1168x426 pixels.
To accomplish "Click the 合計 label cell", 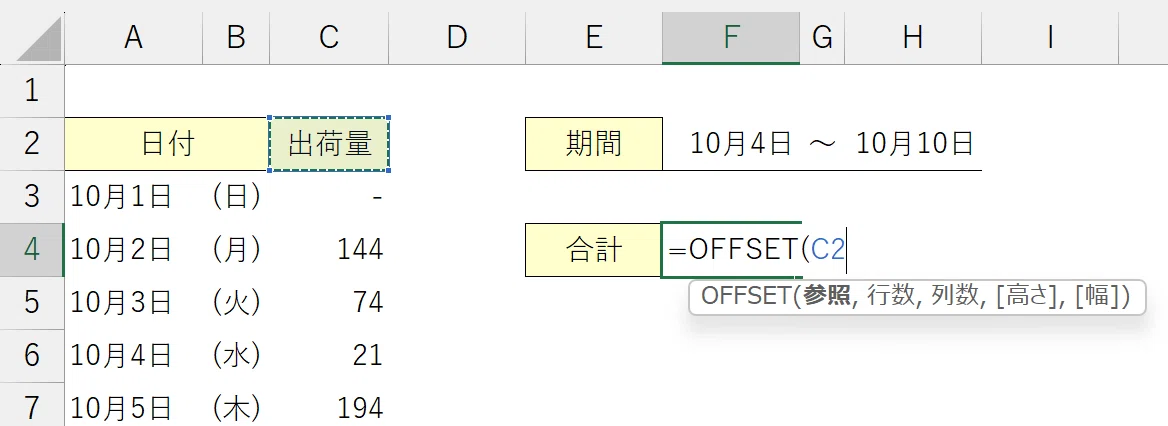I will click(x=594, y=249).
